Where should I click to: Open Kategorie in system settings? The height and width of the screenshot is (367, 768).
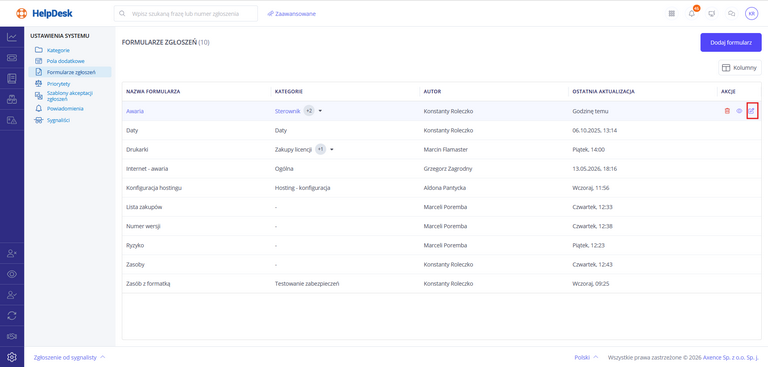coord(58,50)
